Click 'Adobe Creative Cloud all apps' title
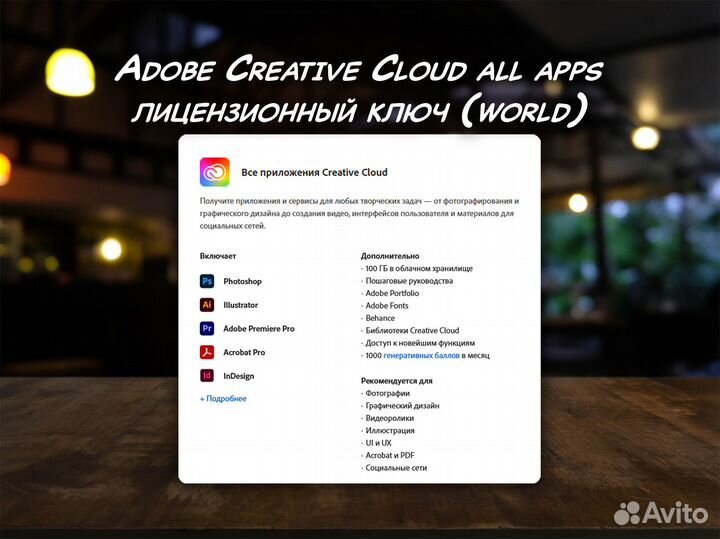The image size is (720, 539). tap(359, 69)
